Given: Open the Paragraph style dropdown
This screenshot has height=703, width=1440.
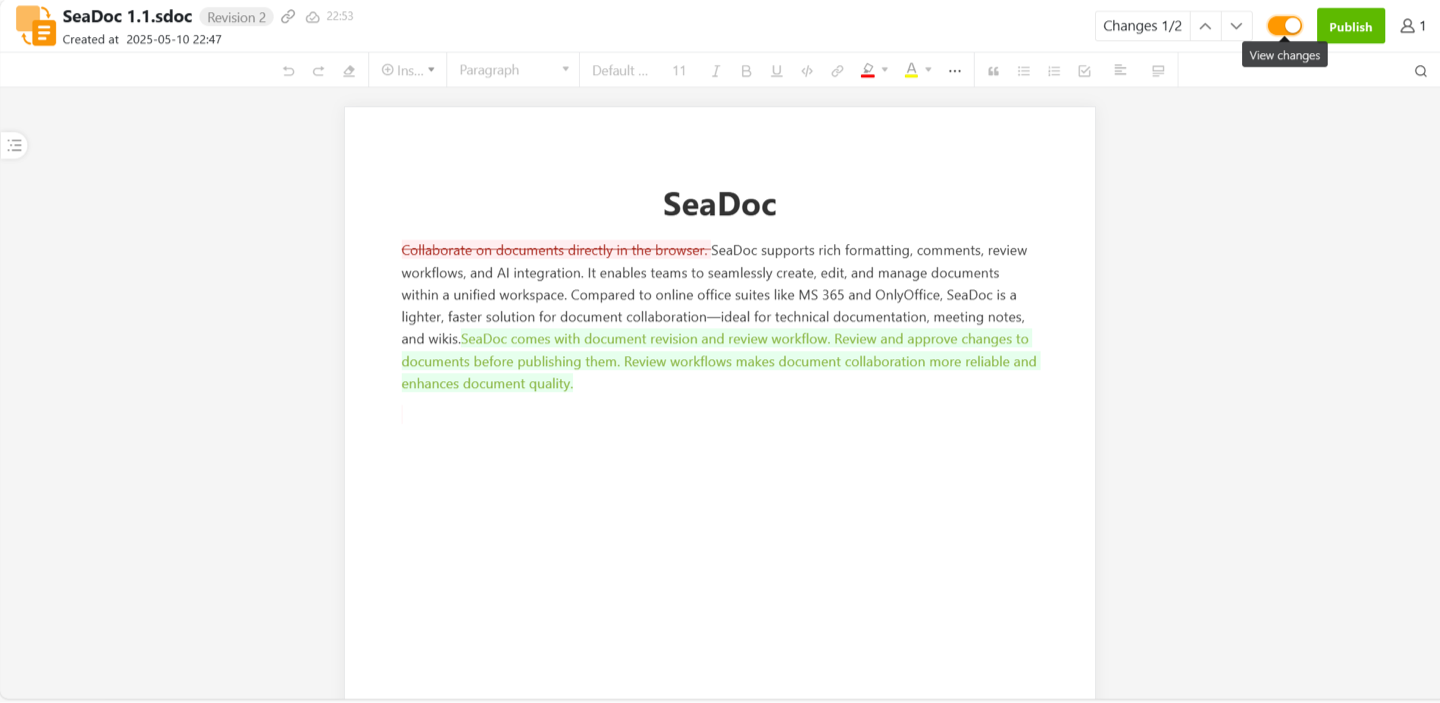Looking at the screenshot, I should click(513, 70).
